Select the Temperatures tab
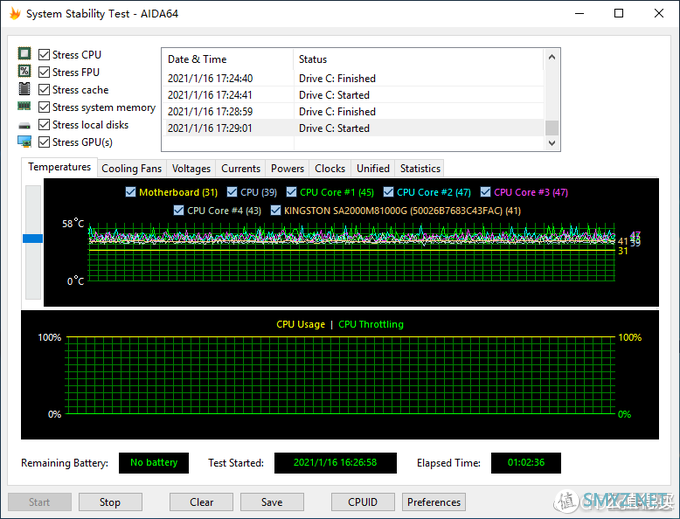The height and width of the screenshot is (519, 680). coord(59,167)
